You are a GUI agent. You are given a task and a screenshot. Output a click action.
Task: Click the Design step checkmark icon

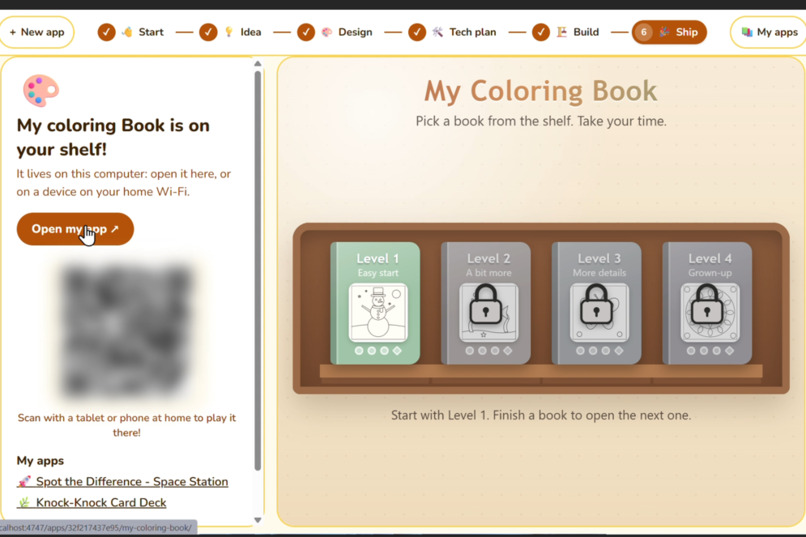pos(306,32)
